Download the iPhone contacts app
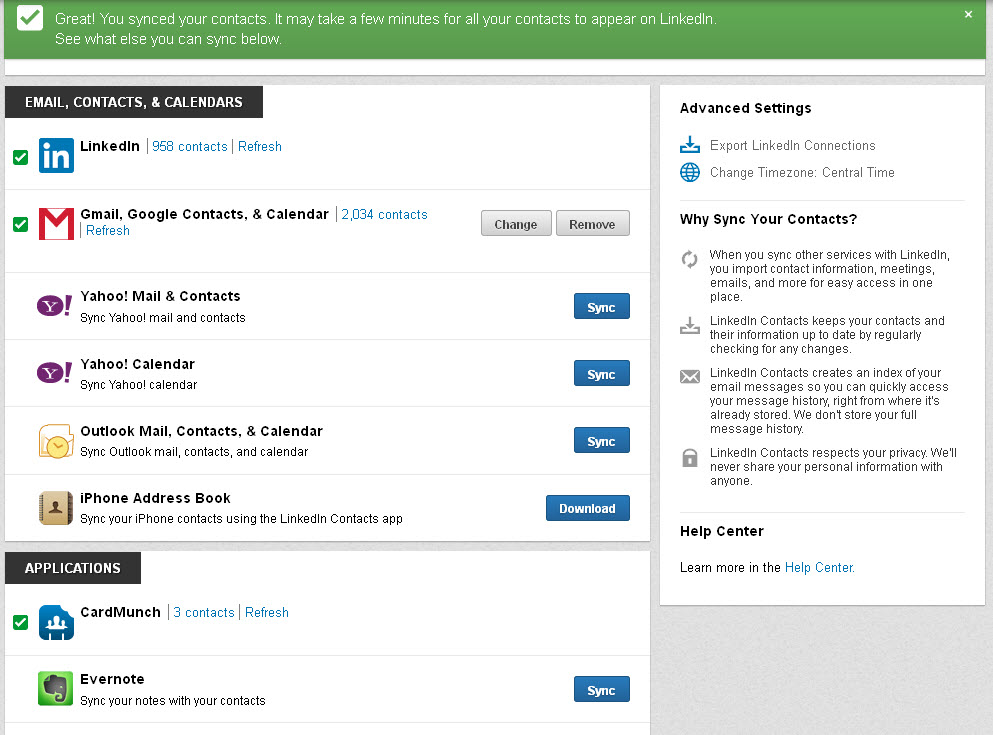 click(x=587, y=508)
